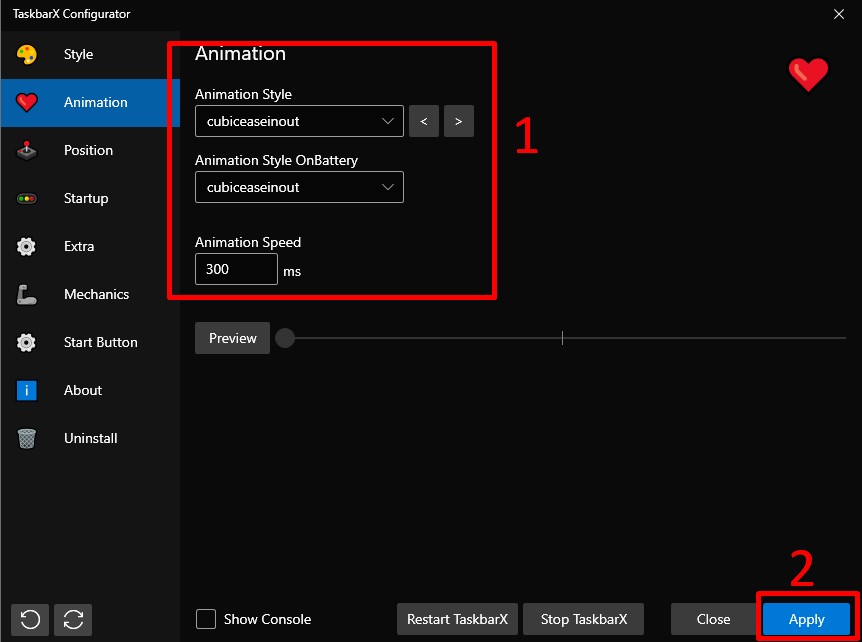Open the Extra settings gear icon

(27, 246)
